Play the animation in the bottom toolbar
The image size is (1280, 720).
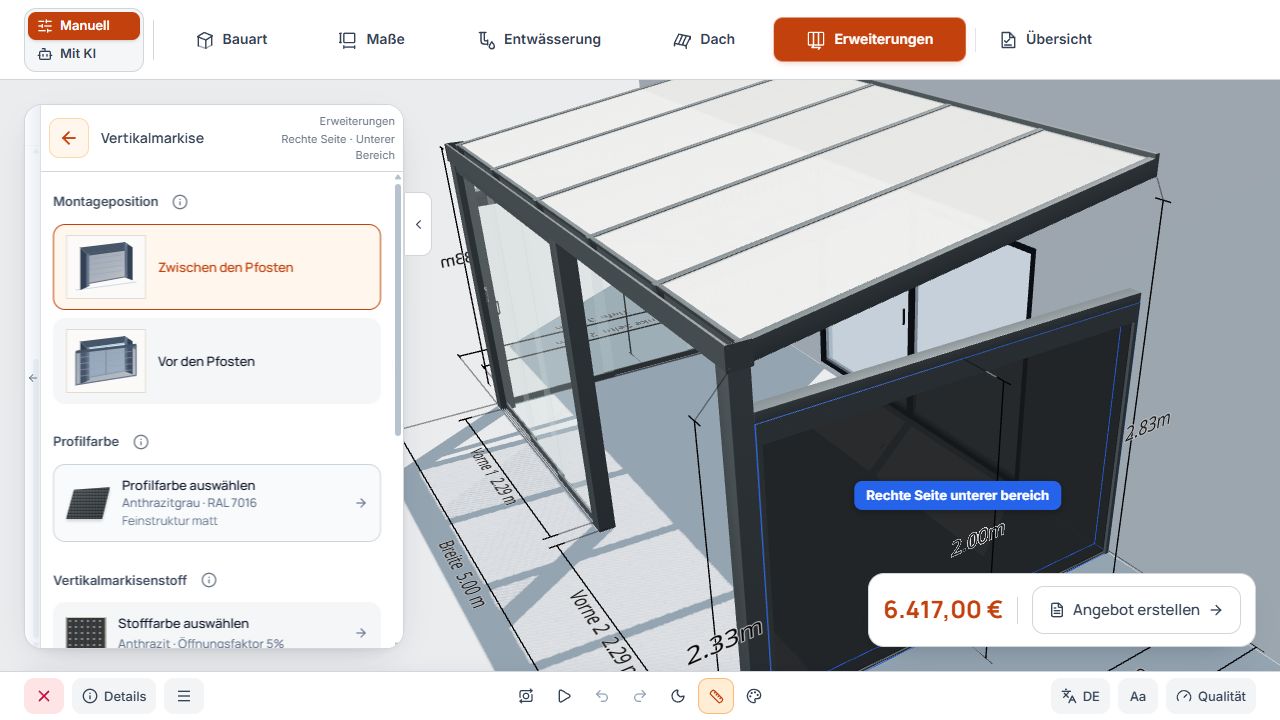(x=564, y=696)
